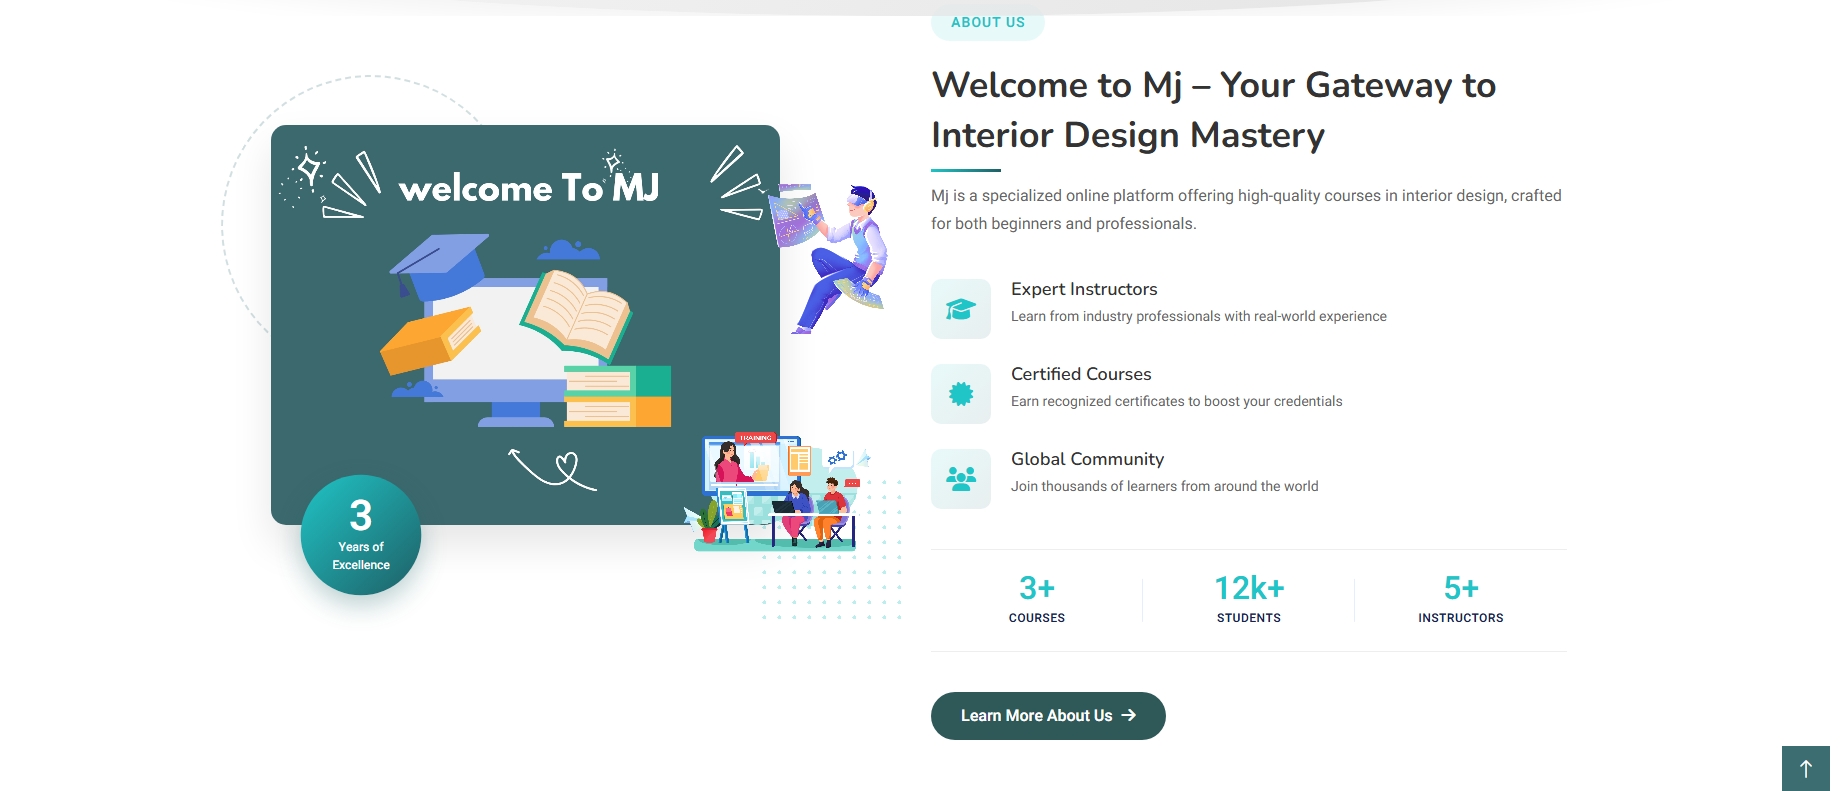Click the 5+ Instructors statistic
This screenshot has width=1847, height=791.
[1460, 599]
